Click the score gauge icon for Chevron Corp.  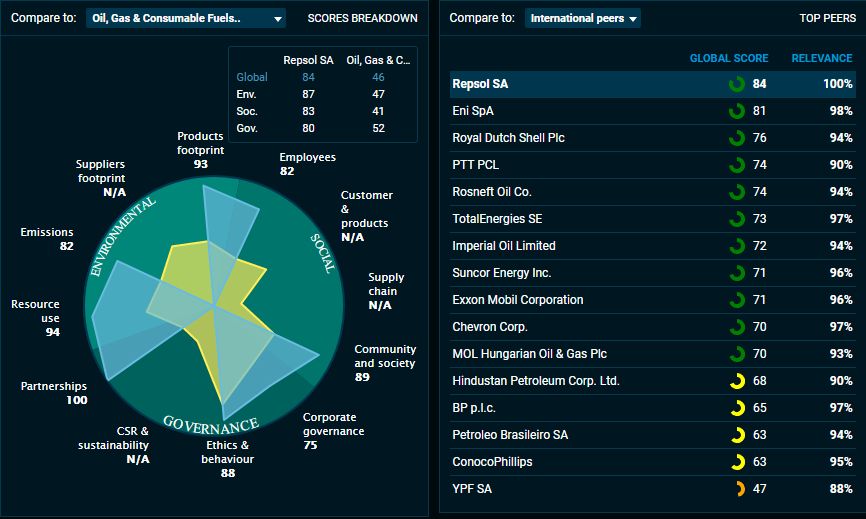click(x=737, y=327)
